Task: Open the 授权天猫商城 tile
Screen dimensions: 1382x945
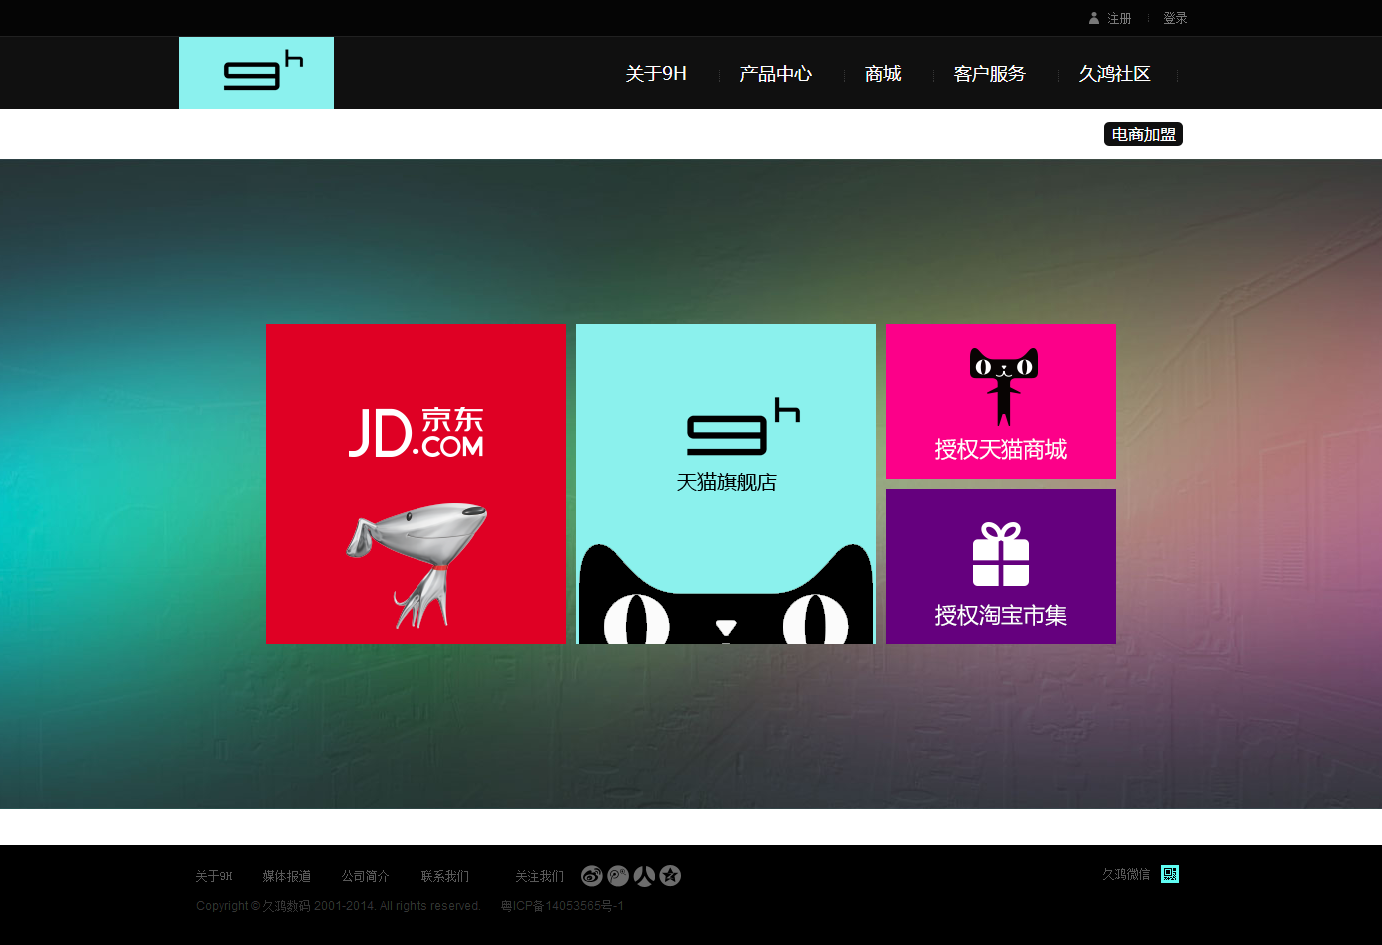Action: [1001, 401]
